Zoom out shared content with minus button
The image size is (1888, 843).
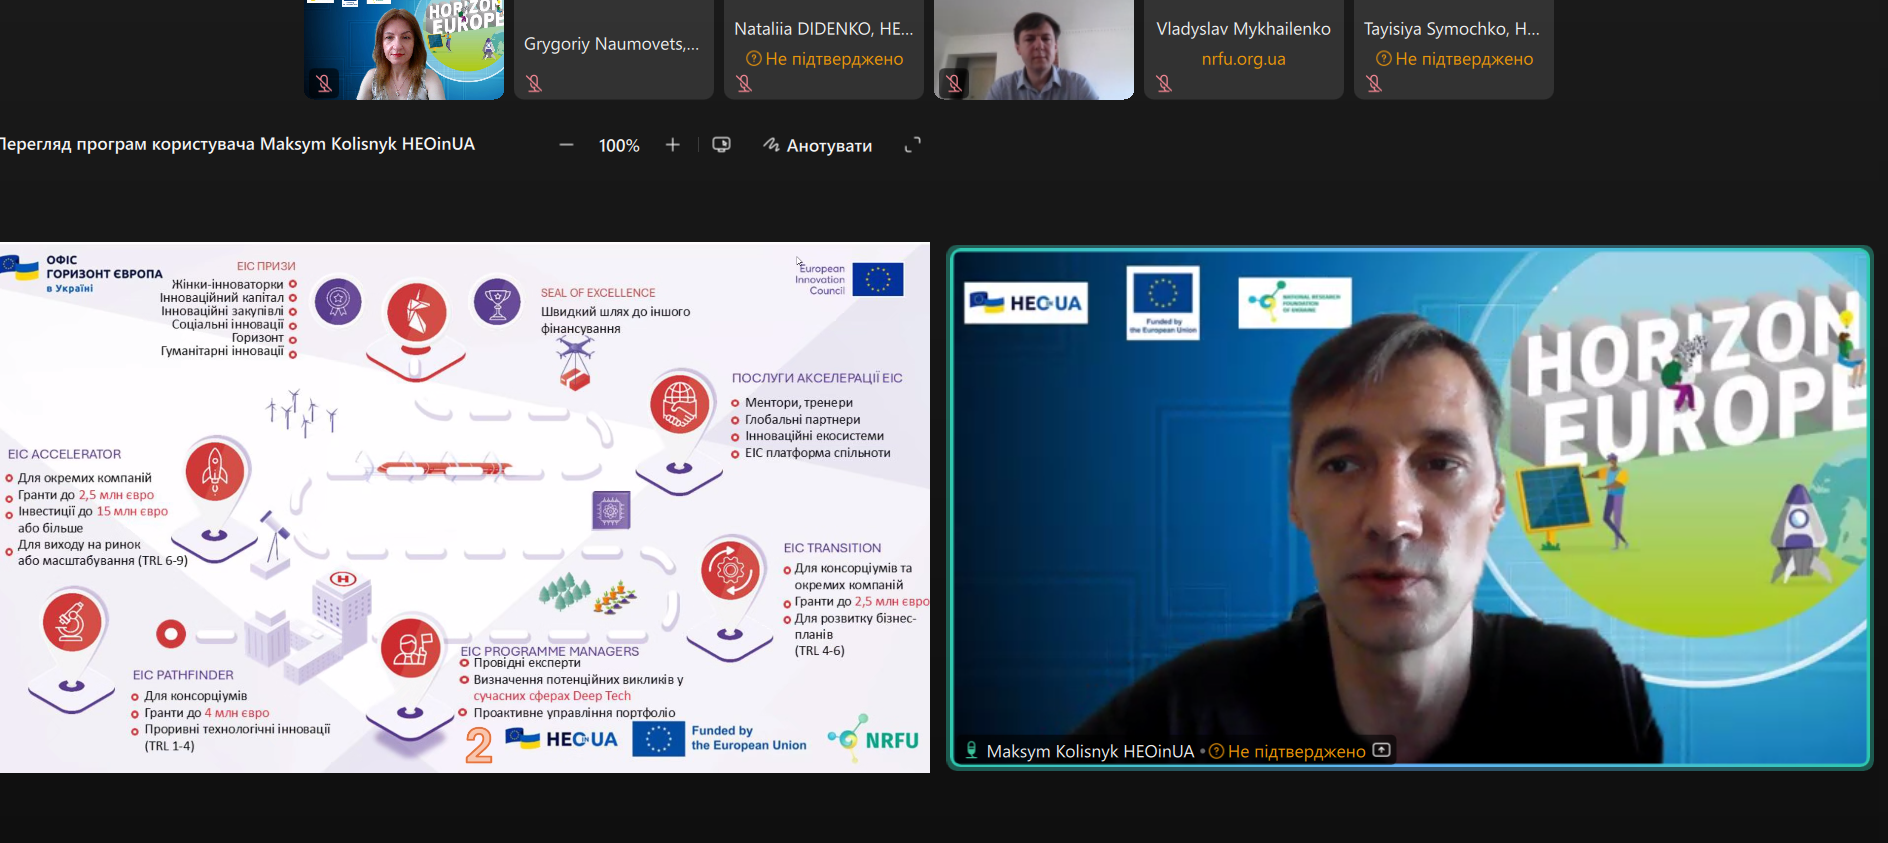click(x=566, y=145)
